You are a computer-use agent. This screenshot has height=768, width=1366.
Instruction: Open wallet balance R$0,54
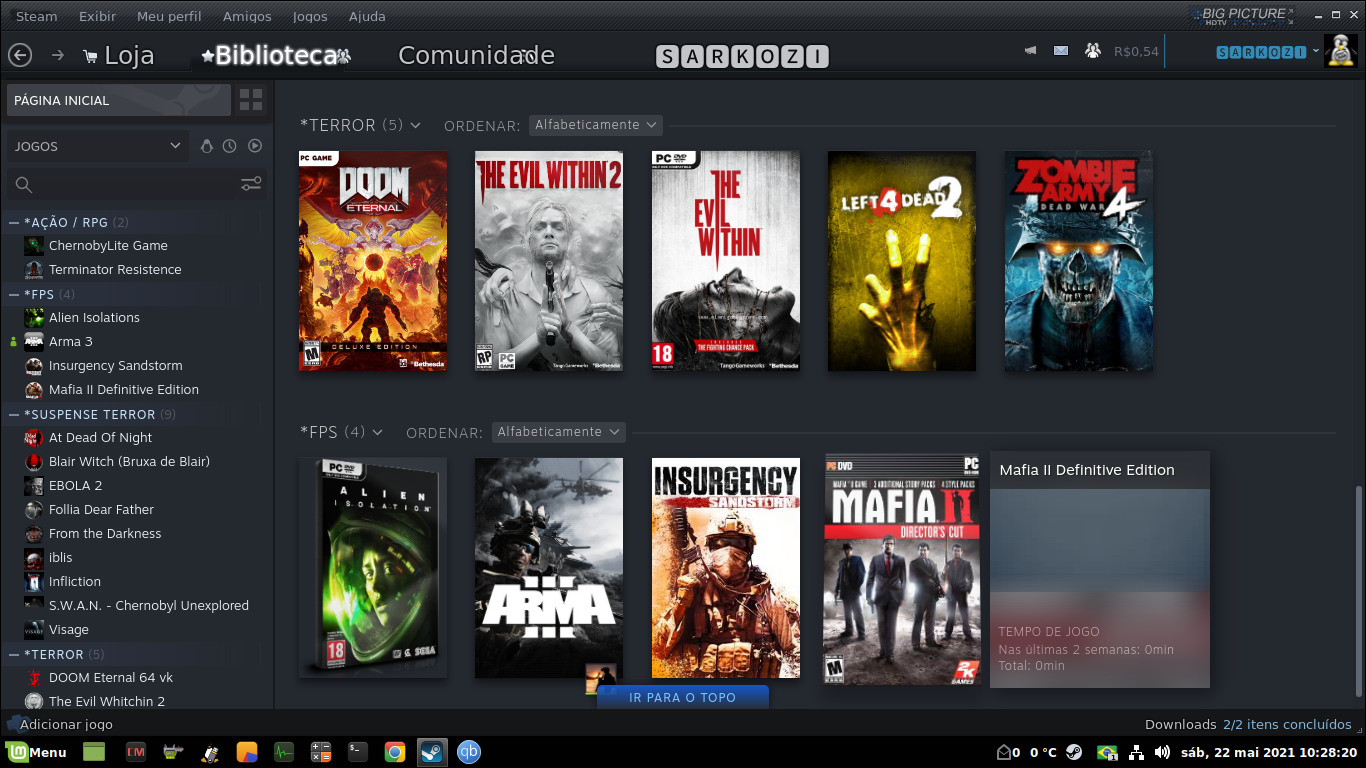tap(1136, 51)
